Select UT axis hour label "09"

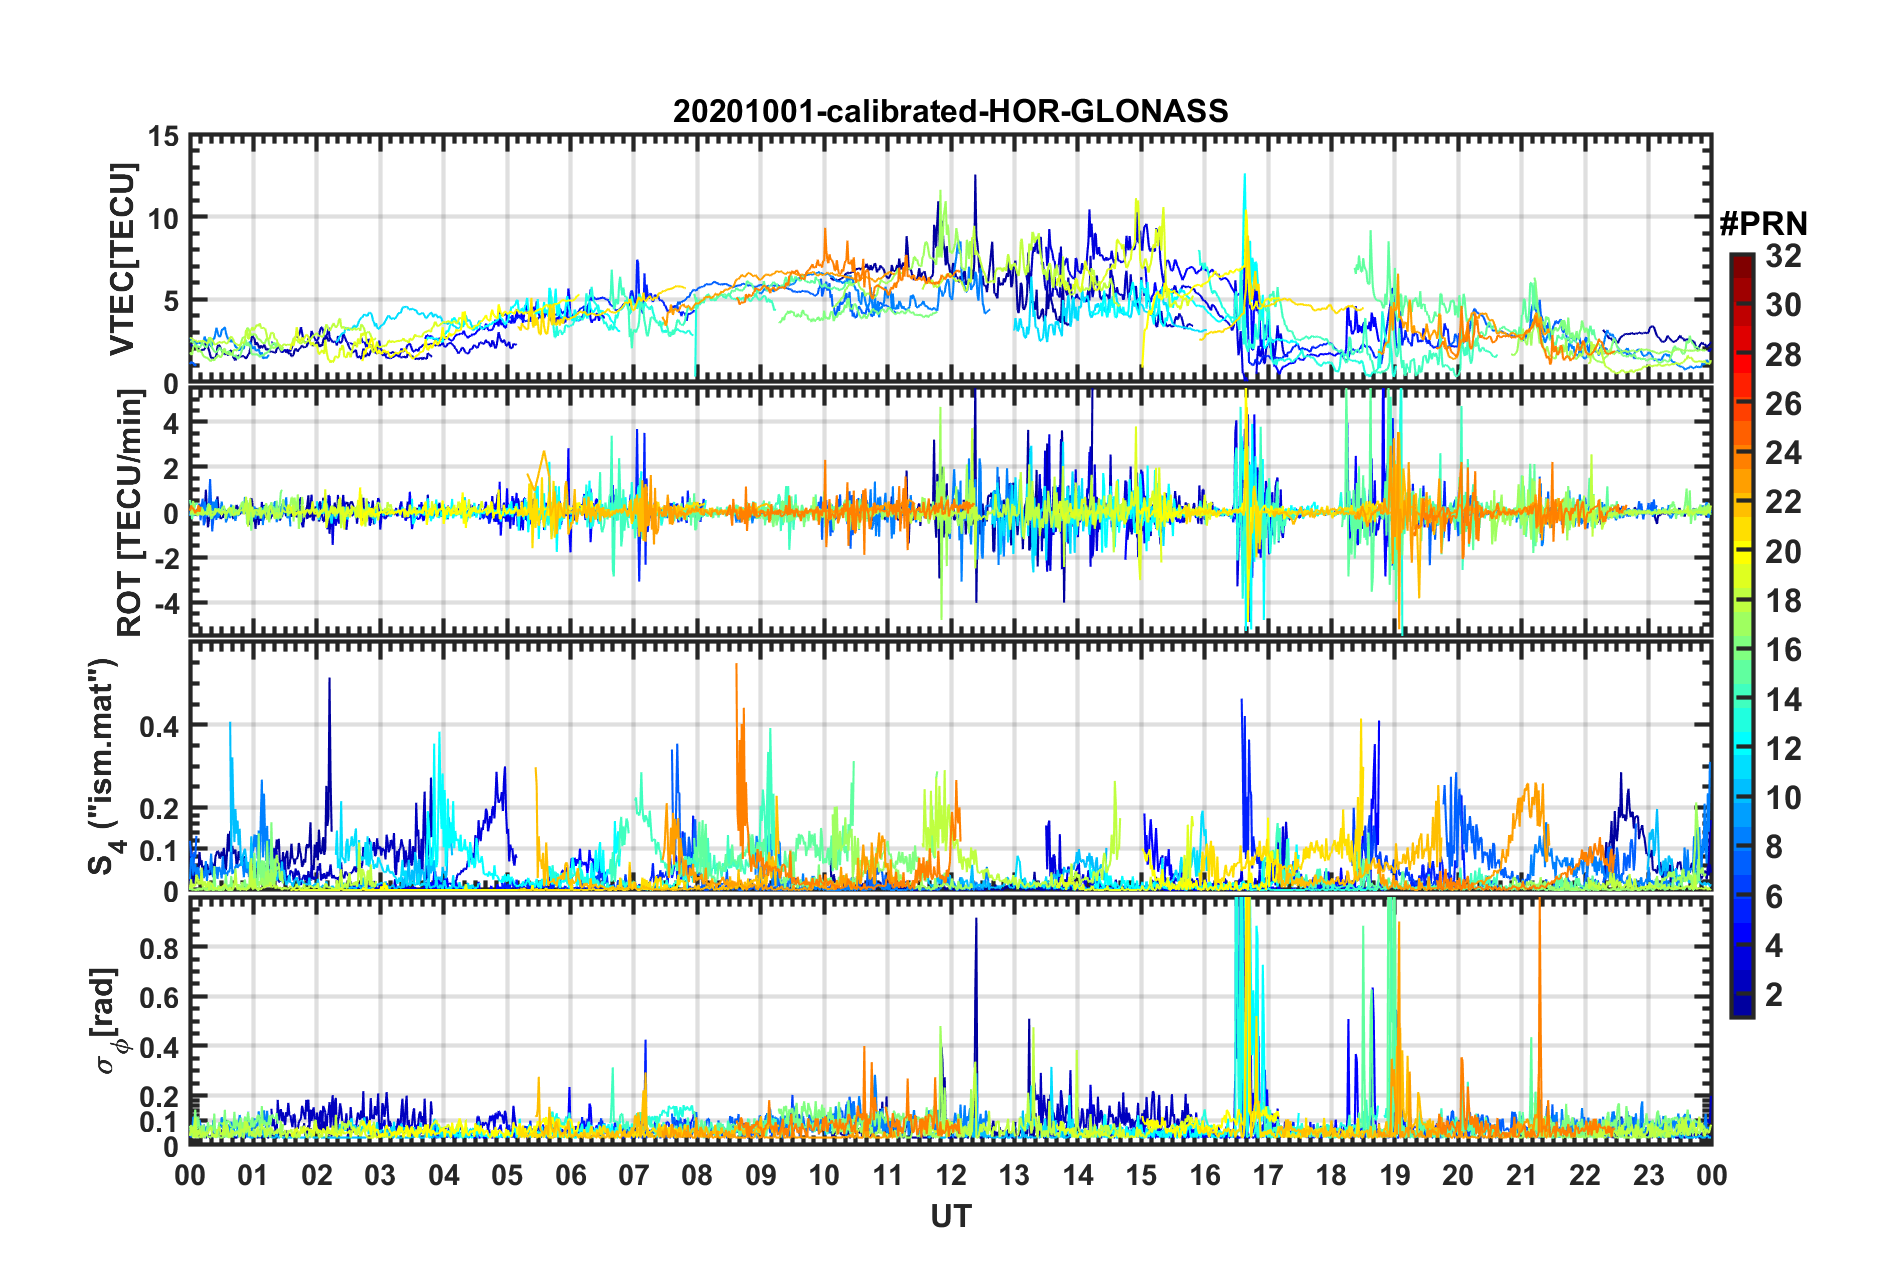[760, 1175]
